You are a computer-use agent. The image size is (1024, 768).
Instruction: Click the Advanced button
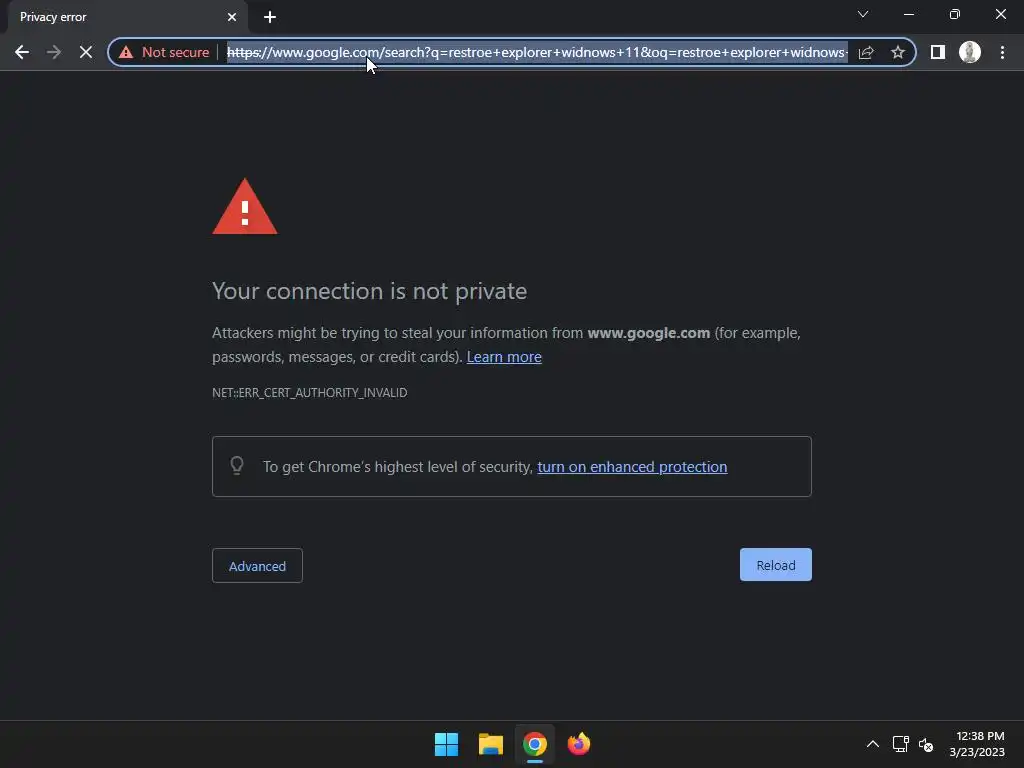[x=257, y=566]
